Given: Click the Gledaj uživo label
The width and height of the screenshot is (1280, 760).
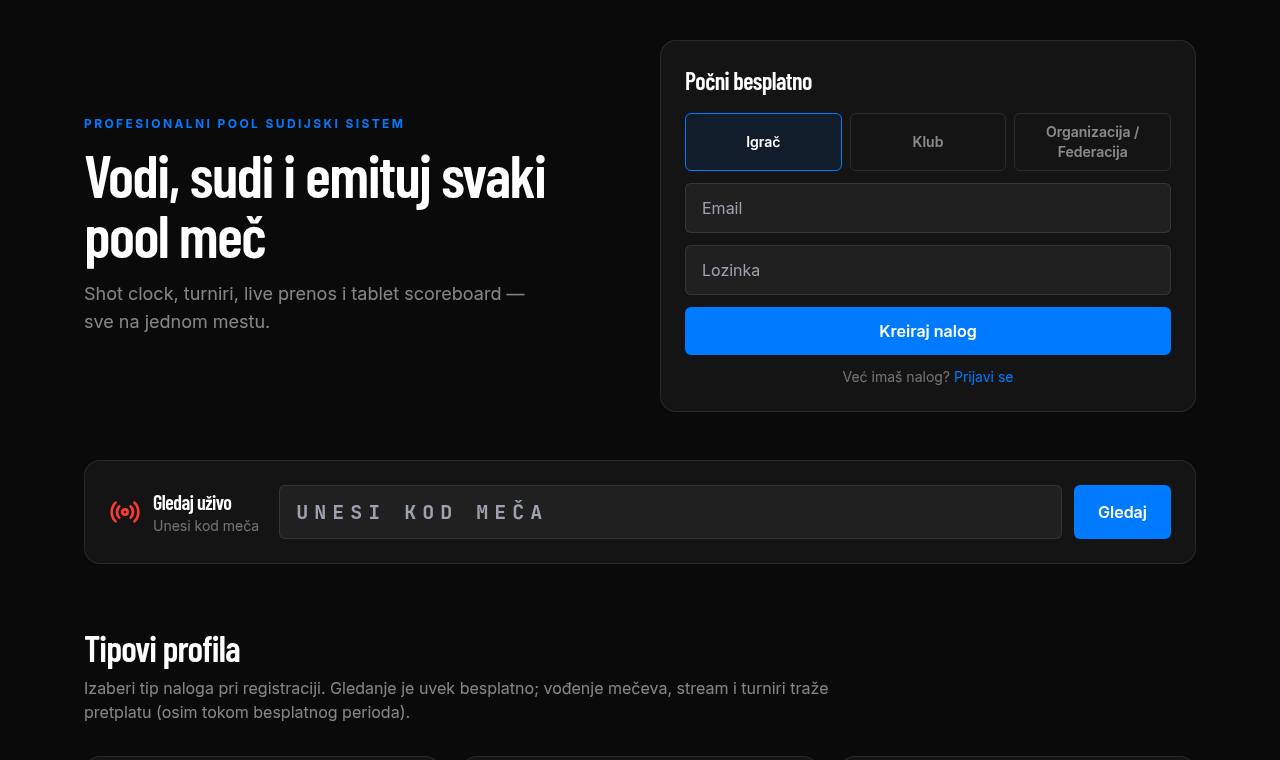Looking at the screenshot, I should [x=192, y=502].
